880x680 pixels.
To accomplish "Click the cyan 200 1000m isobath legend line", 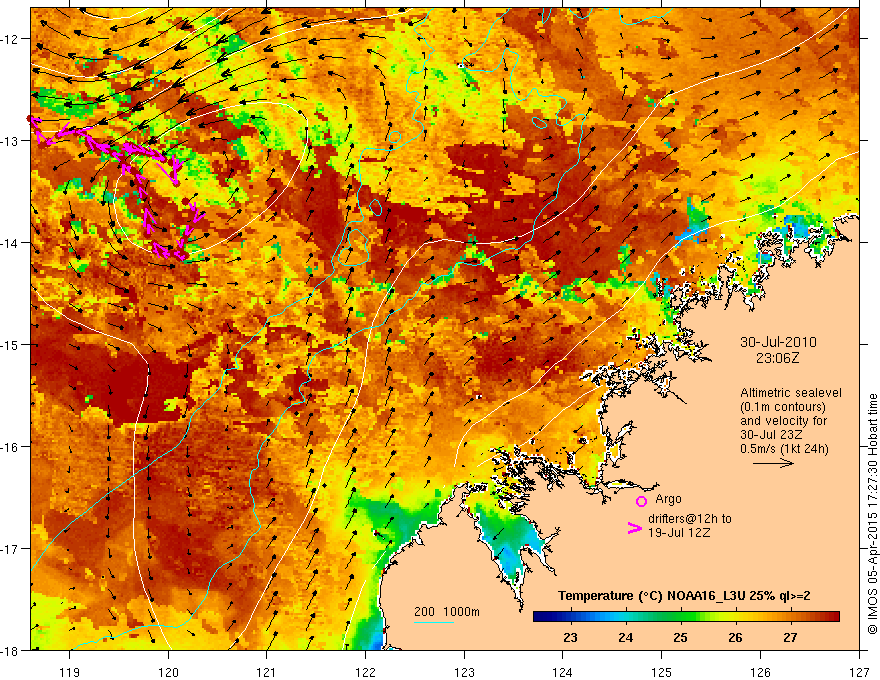I will pyautogui.click(x=434, y=622).
